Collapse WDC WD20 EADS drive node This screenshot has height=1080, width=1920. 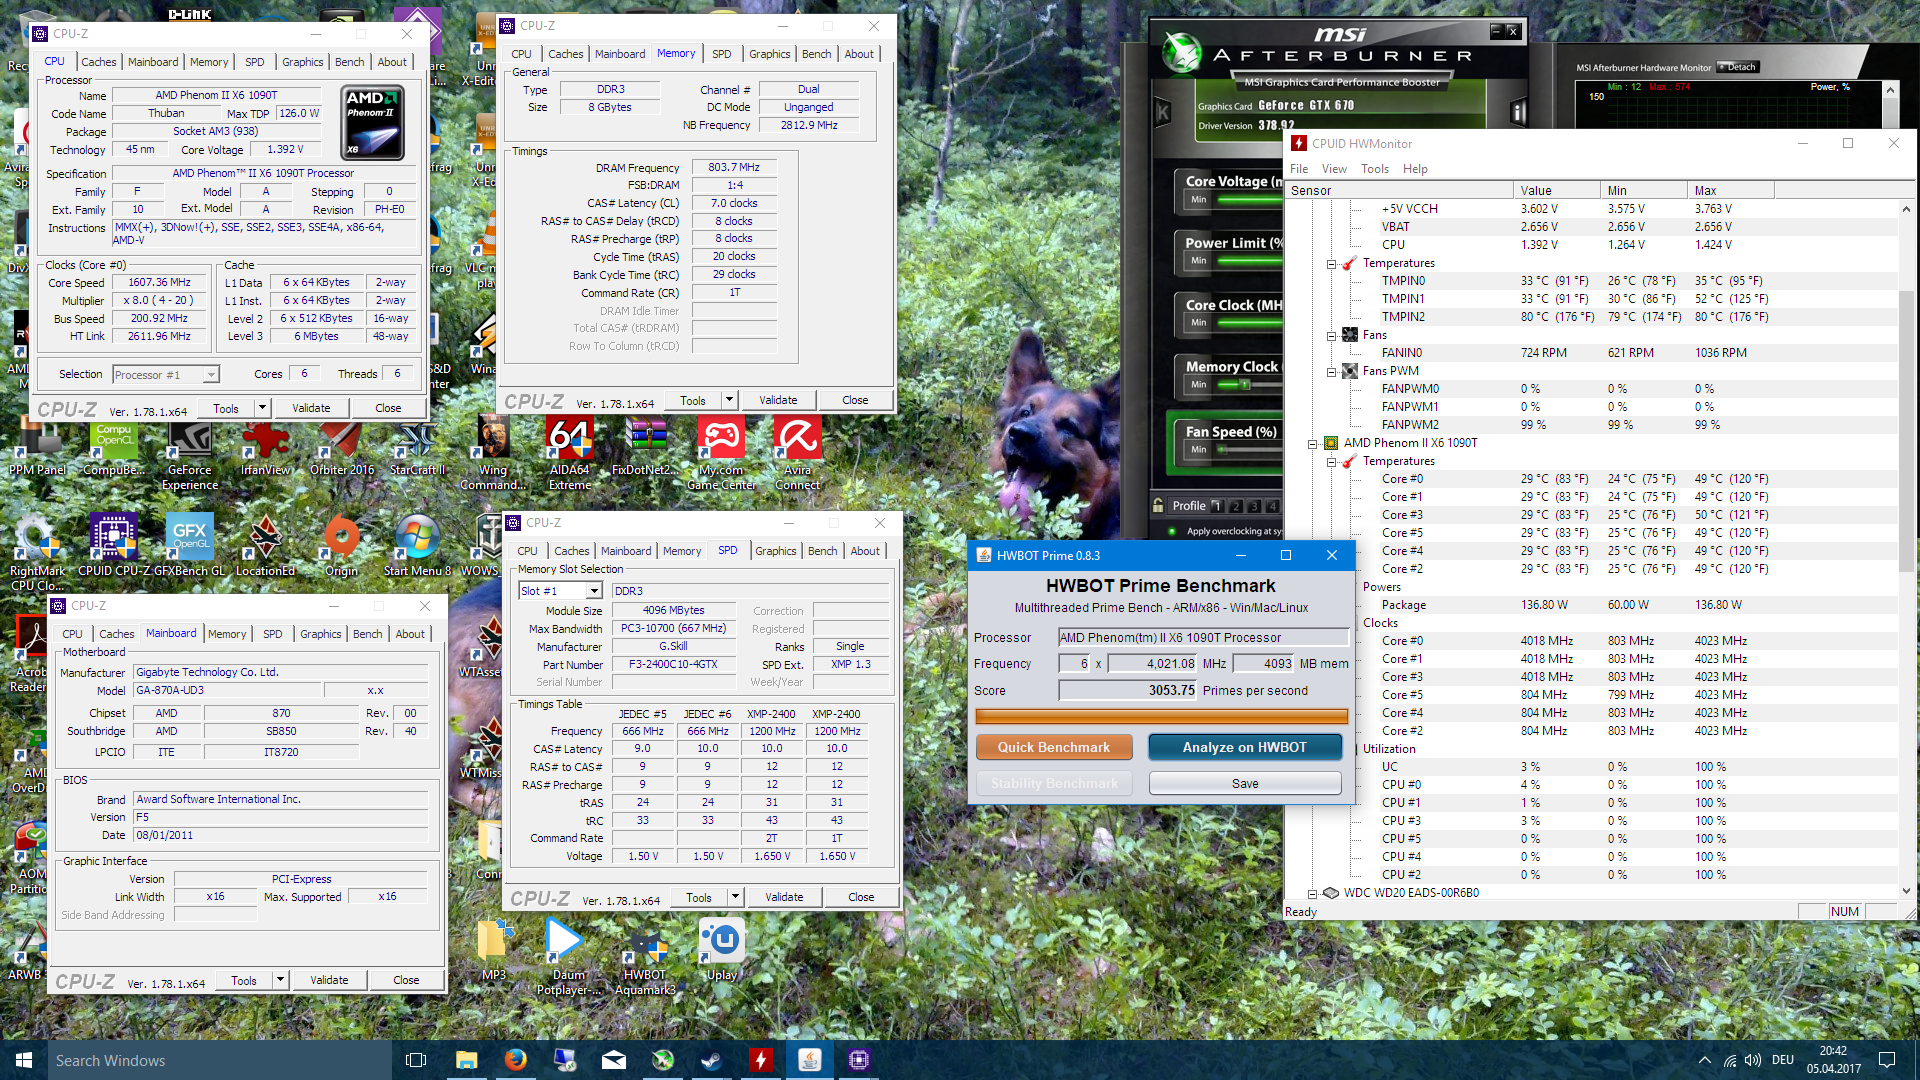click(1312, 894)
